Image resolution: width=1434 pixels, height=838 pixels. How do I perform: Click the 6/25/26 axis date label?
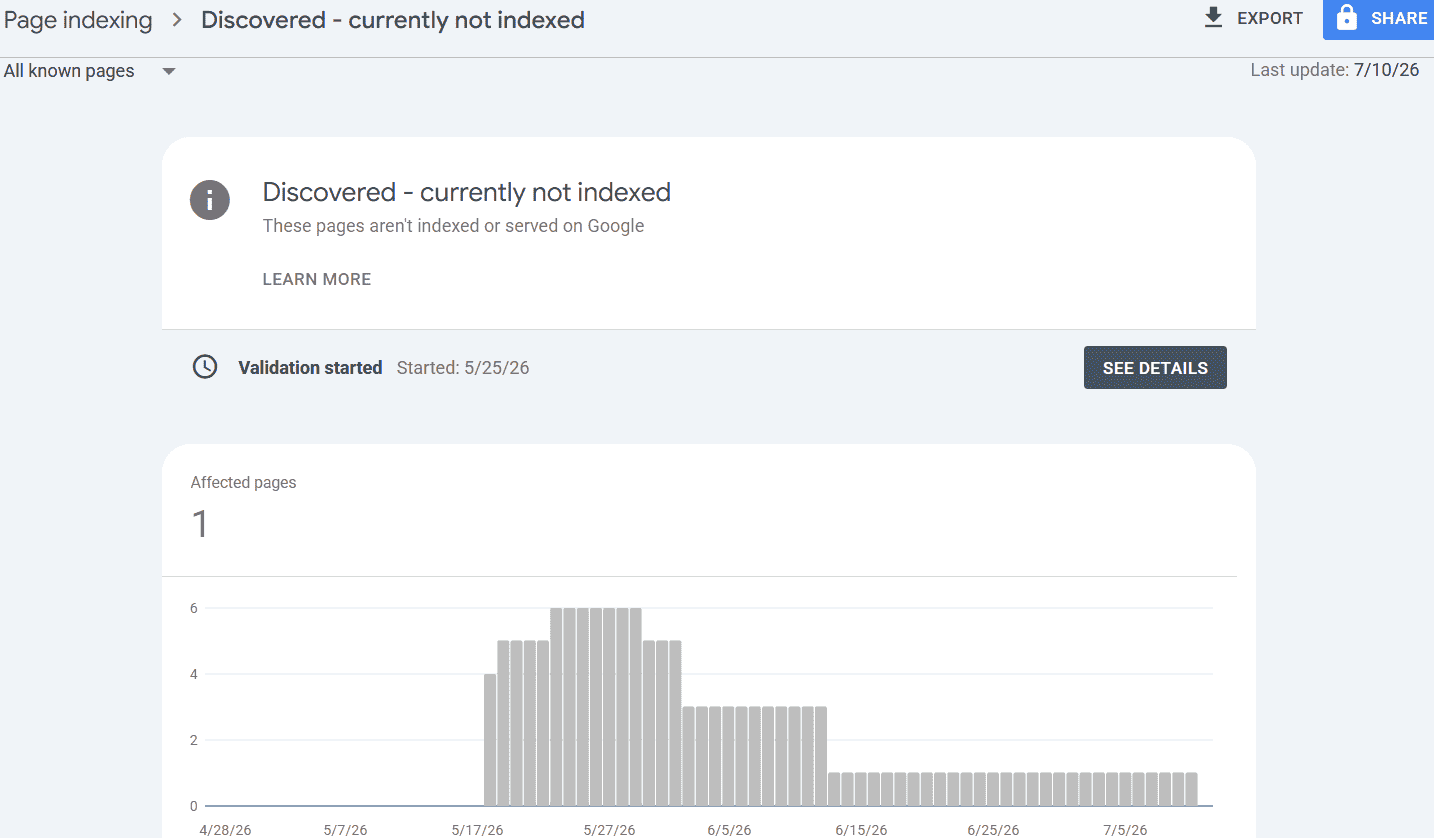(993, 830)
